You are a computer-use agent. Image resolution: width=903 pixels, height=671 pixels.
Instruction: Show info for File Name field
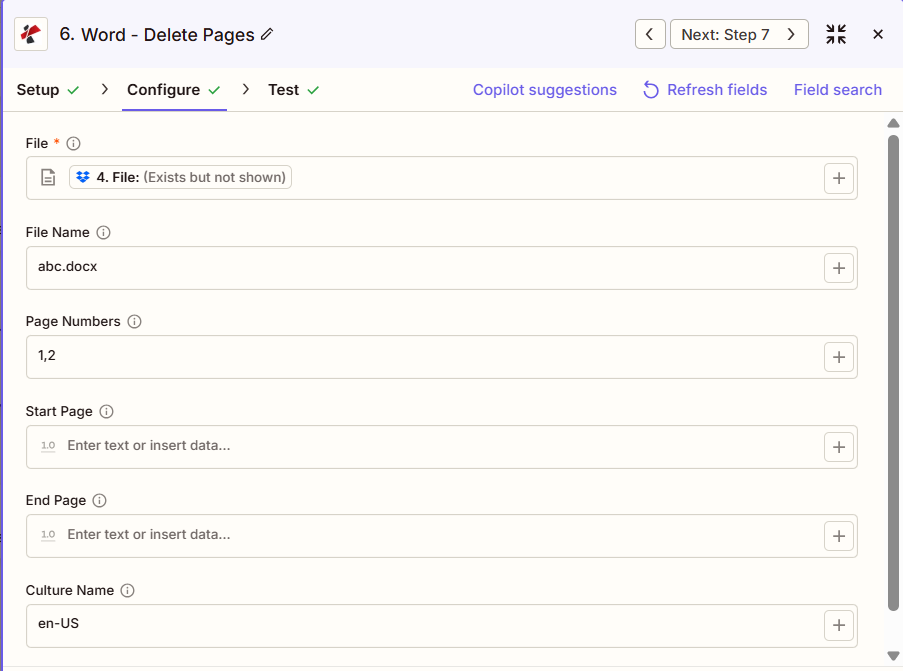pyautogui.click(x=103, y=233)
